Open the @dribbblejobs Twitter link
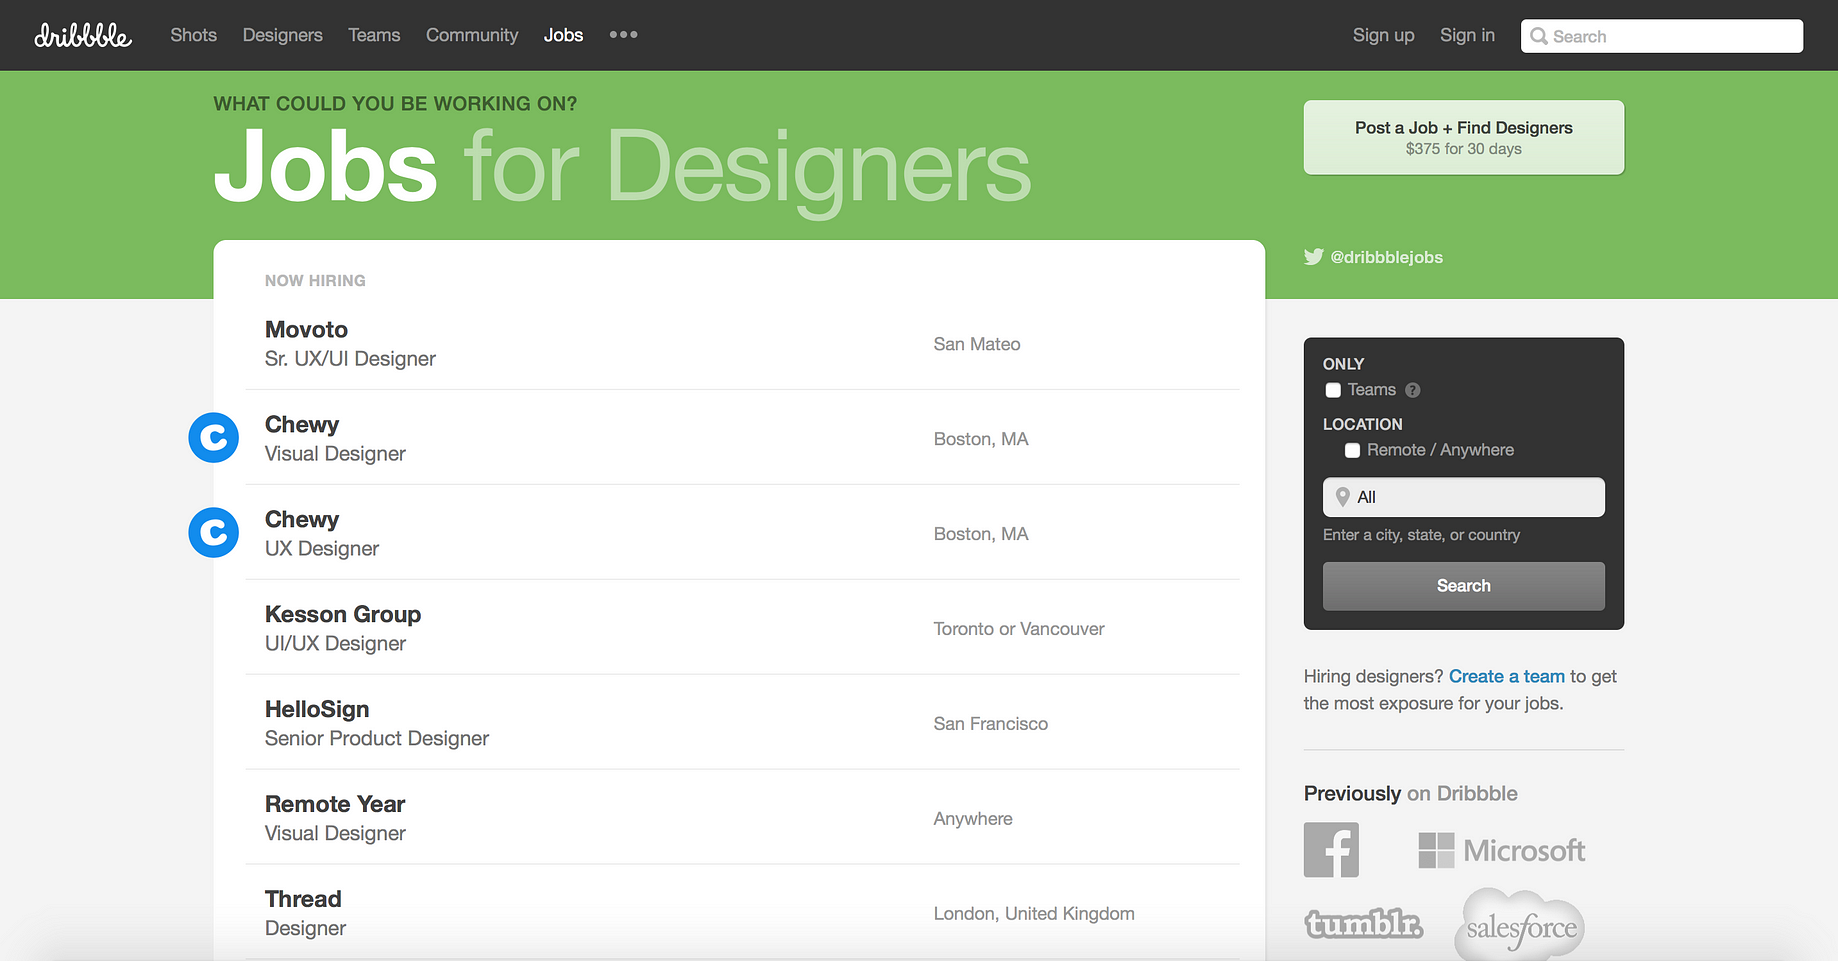Image resolution: width=1838 pixels, height=961 pixels. [1386, 257]
